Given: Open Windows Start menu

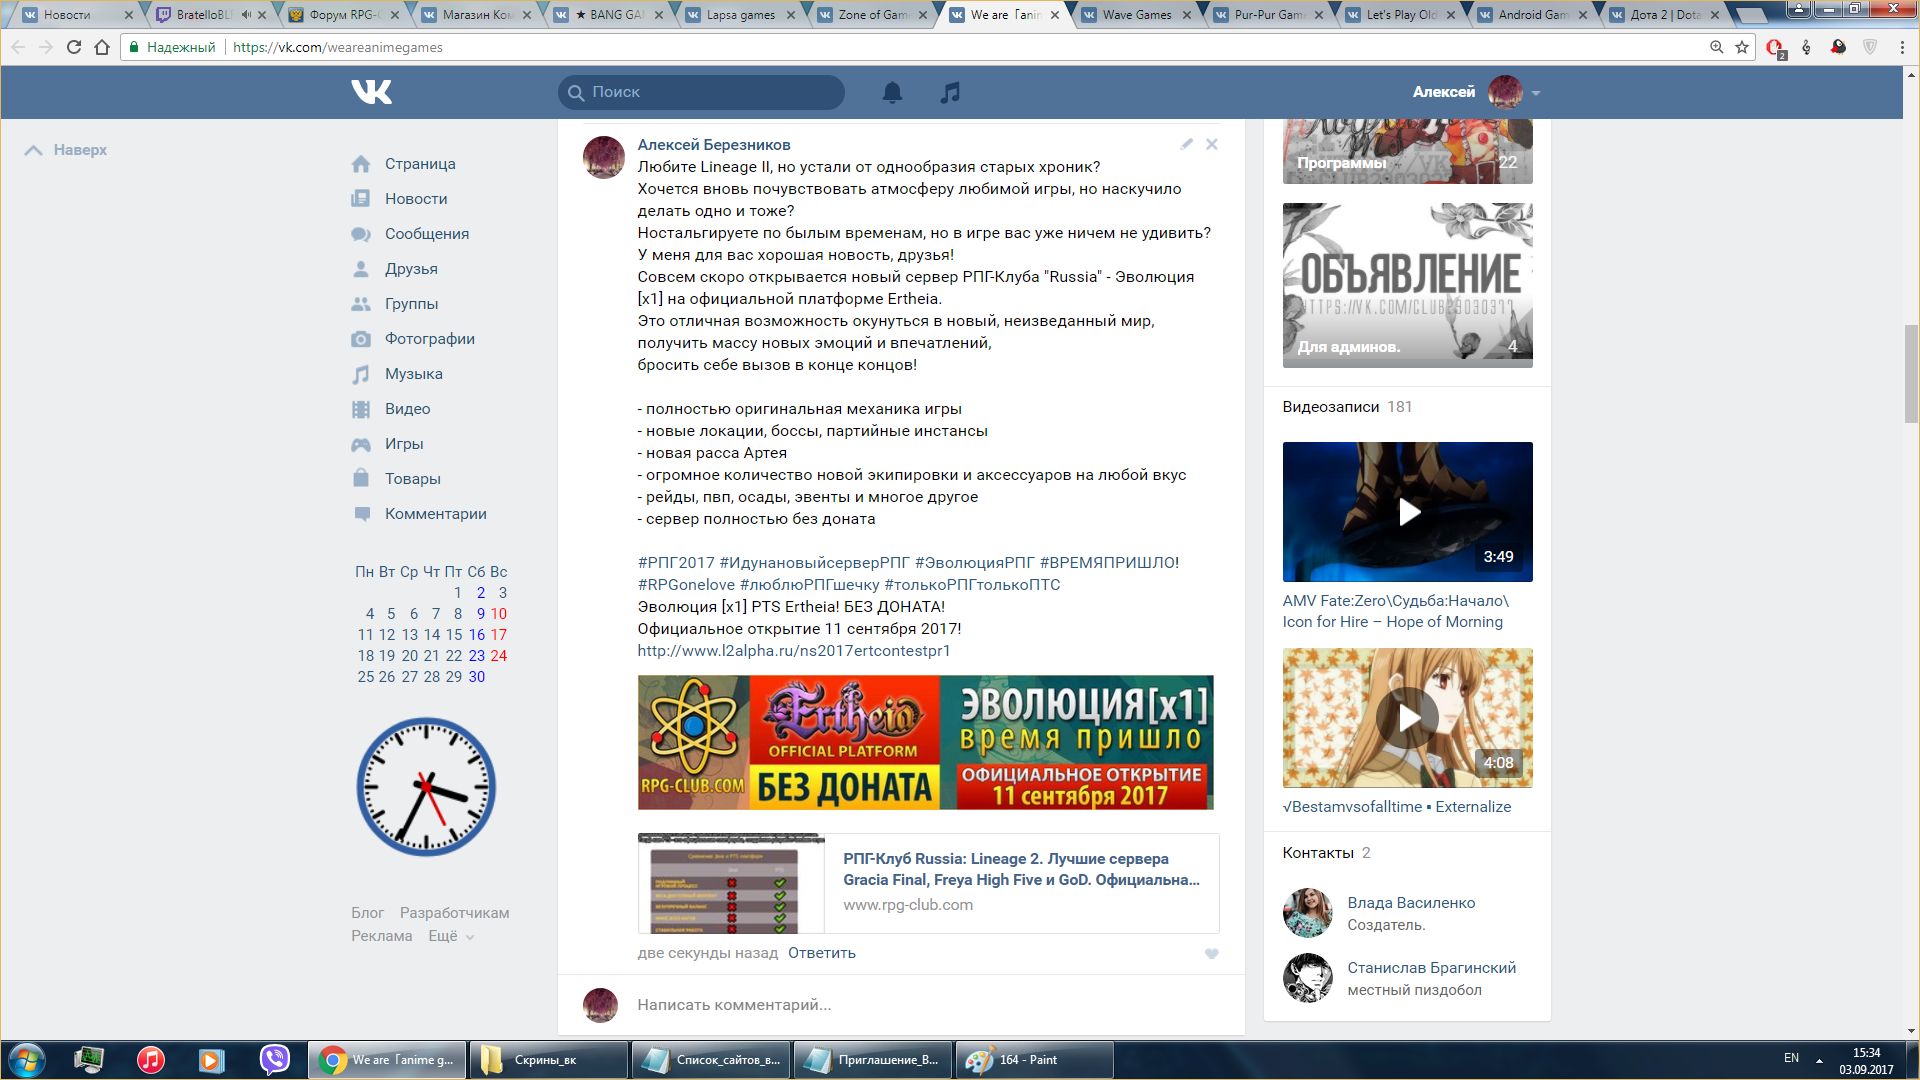Looking at the screenshot, I should click(27, 1060).
